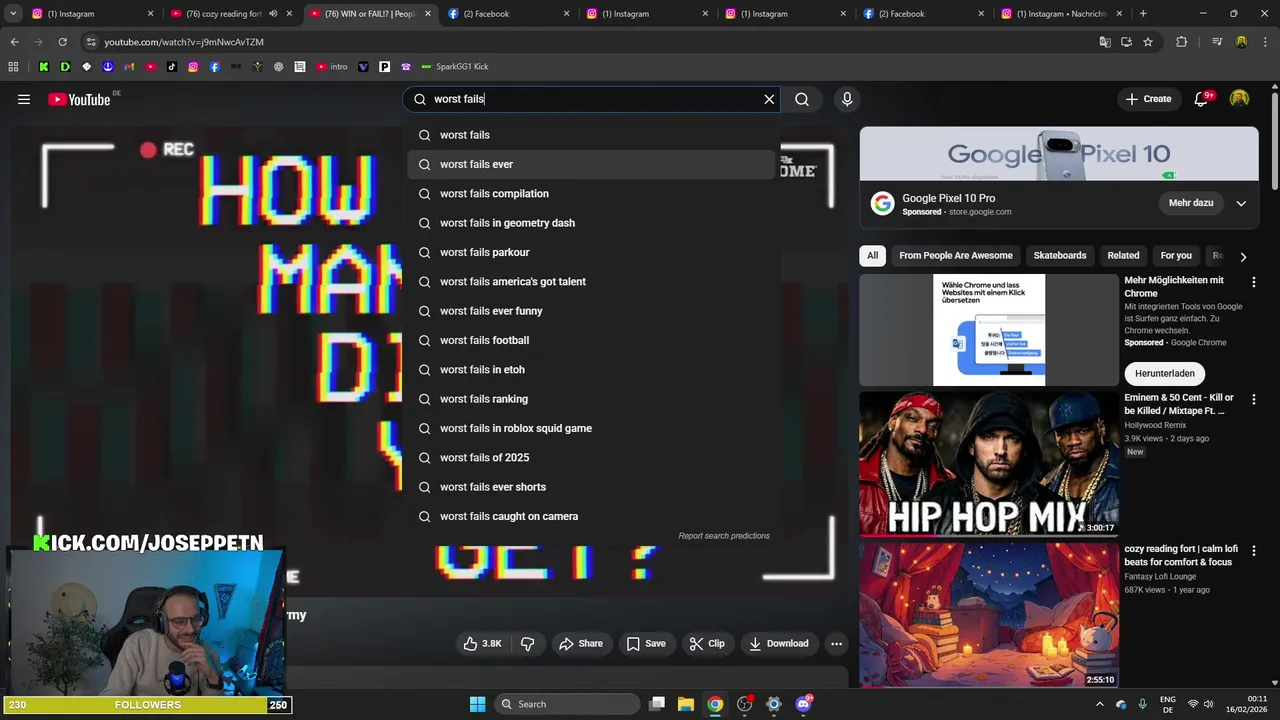Choose suggestion 'worst fails ranking'

[x=593, y=399]
